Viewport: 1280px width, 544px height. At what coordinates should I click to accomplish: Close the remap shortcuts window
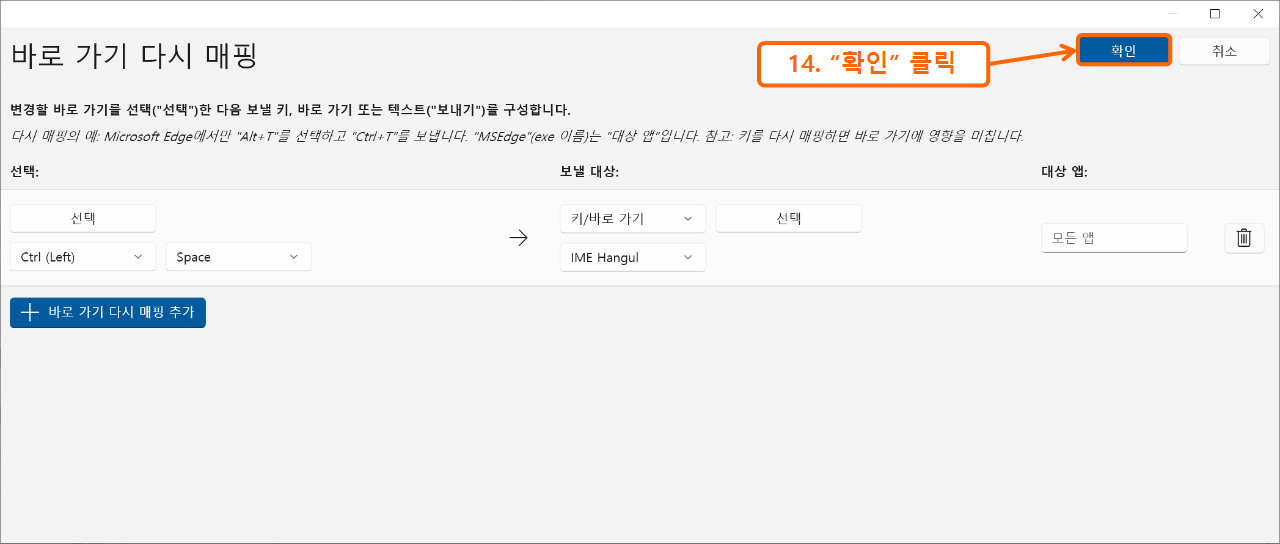[1257, 13]
